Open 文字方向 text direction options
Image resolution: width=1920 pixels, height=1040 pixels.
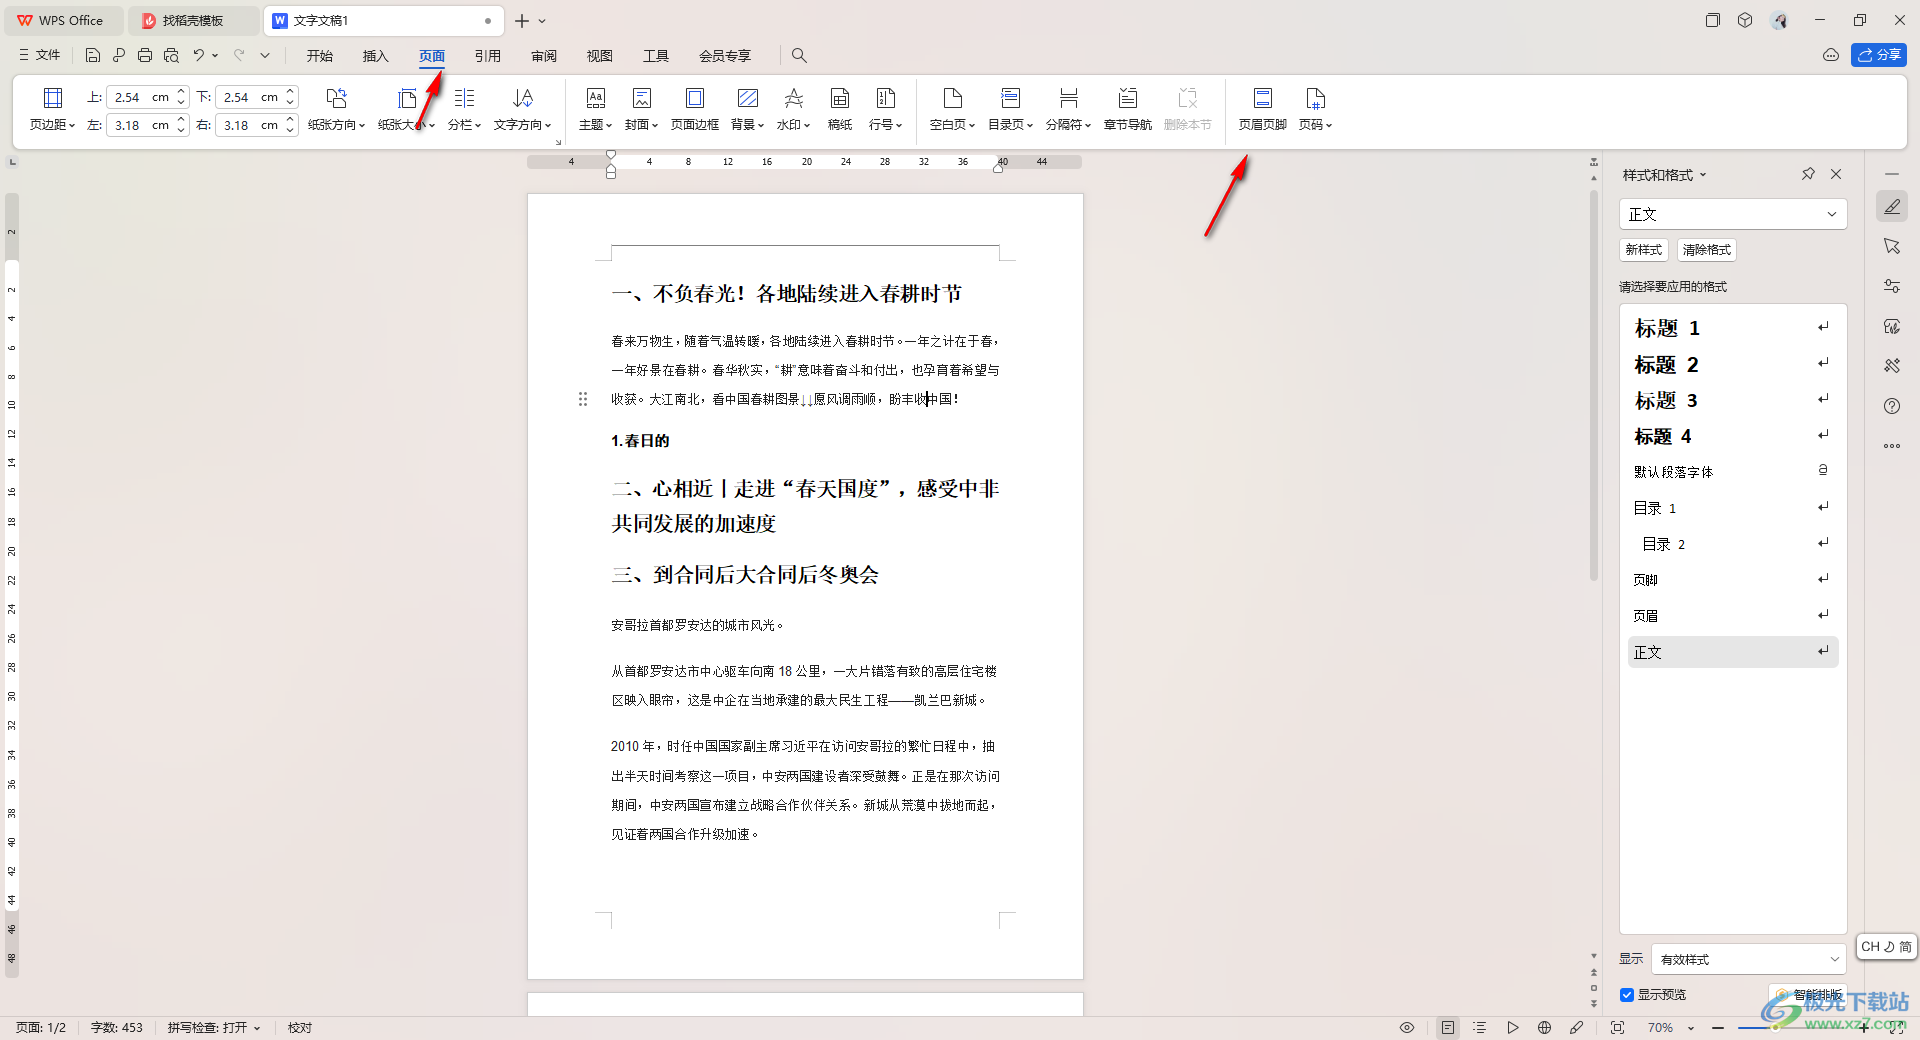click(x=522, y=109)
